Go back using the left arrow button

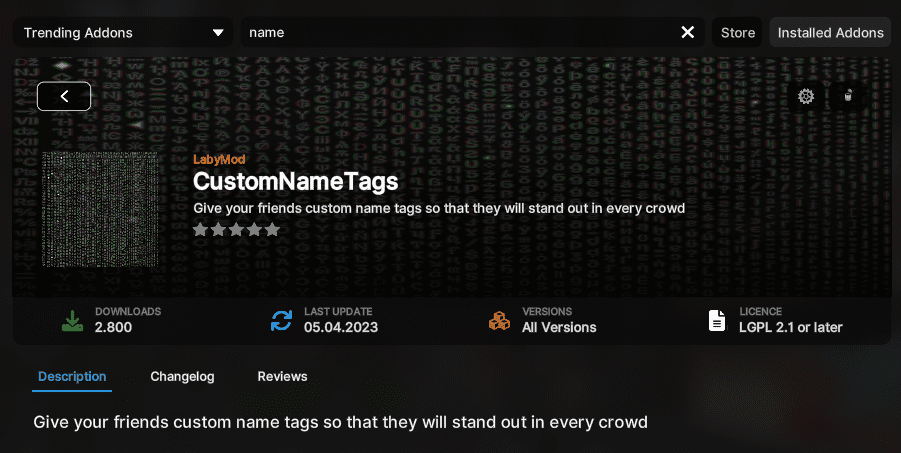64,96
